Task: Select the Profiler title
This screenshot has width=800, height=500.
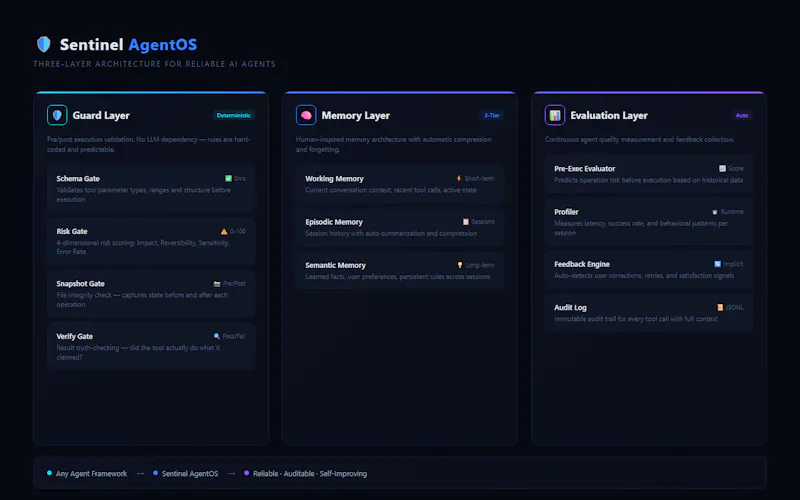Action: pyautogui.click(x=566, y=212)
